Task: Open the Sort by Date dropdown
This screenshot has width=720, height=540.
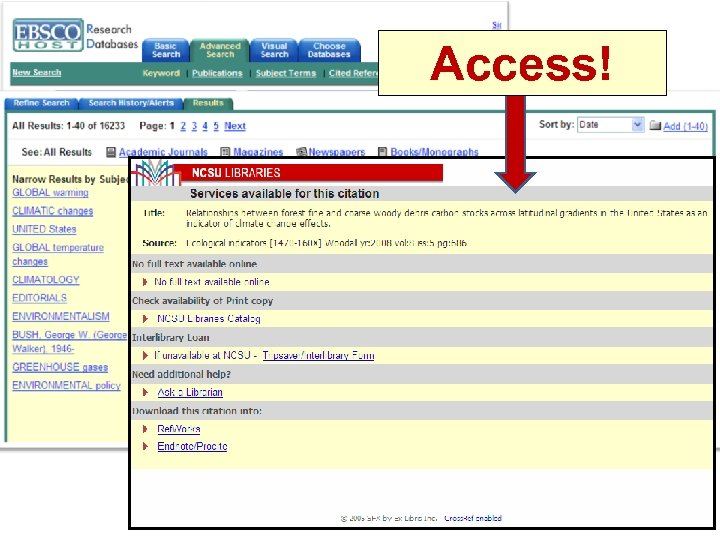Action: coord(610,124)
